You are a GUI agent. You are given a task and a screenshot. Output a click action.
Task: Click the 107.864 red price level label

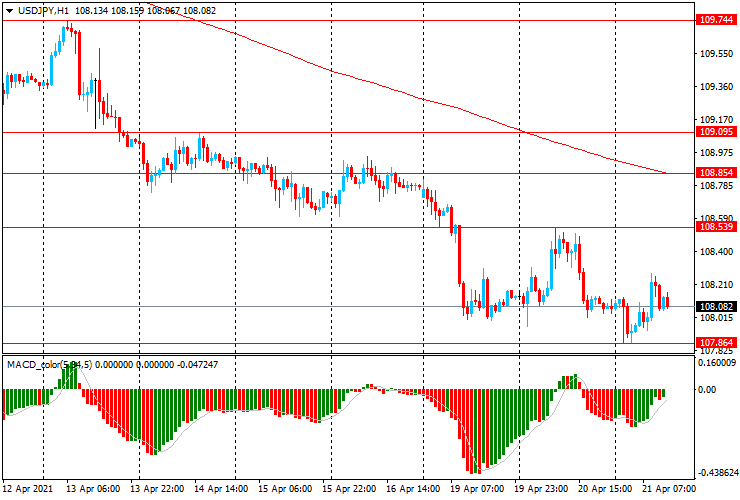tap(716, 343)
